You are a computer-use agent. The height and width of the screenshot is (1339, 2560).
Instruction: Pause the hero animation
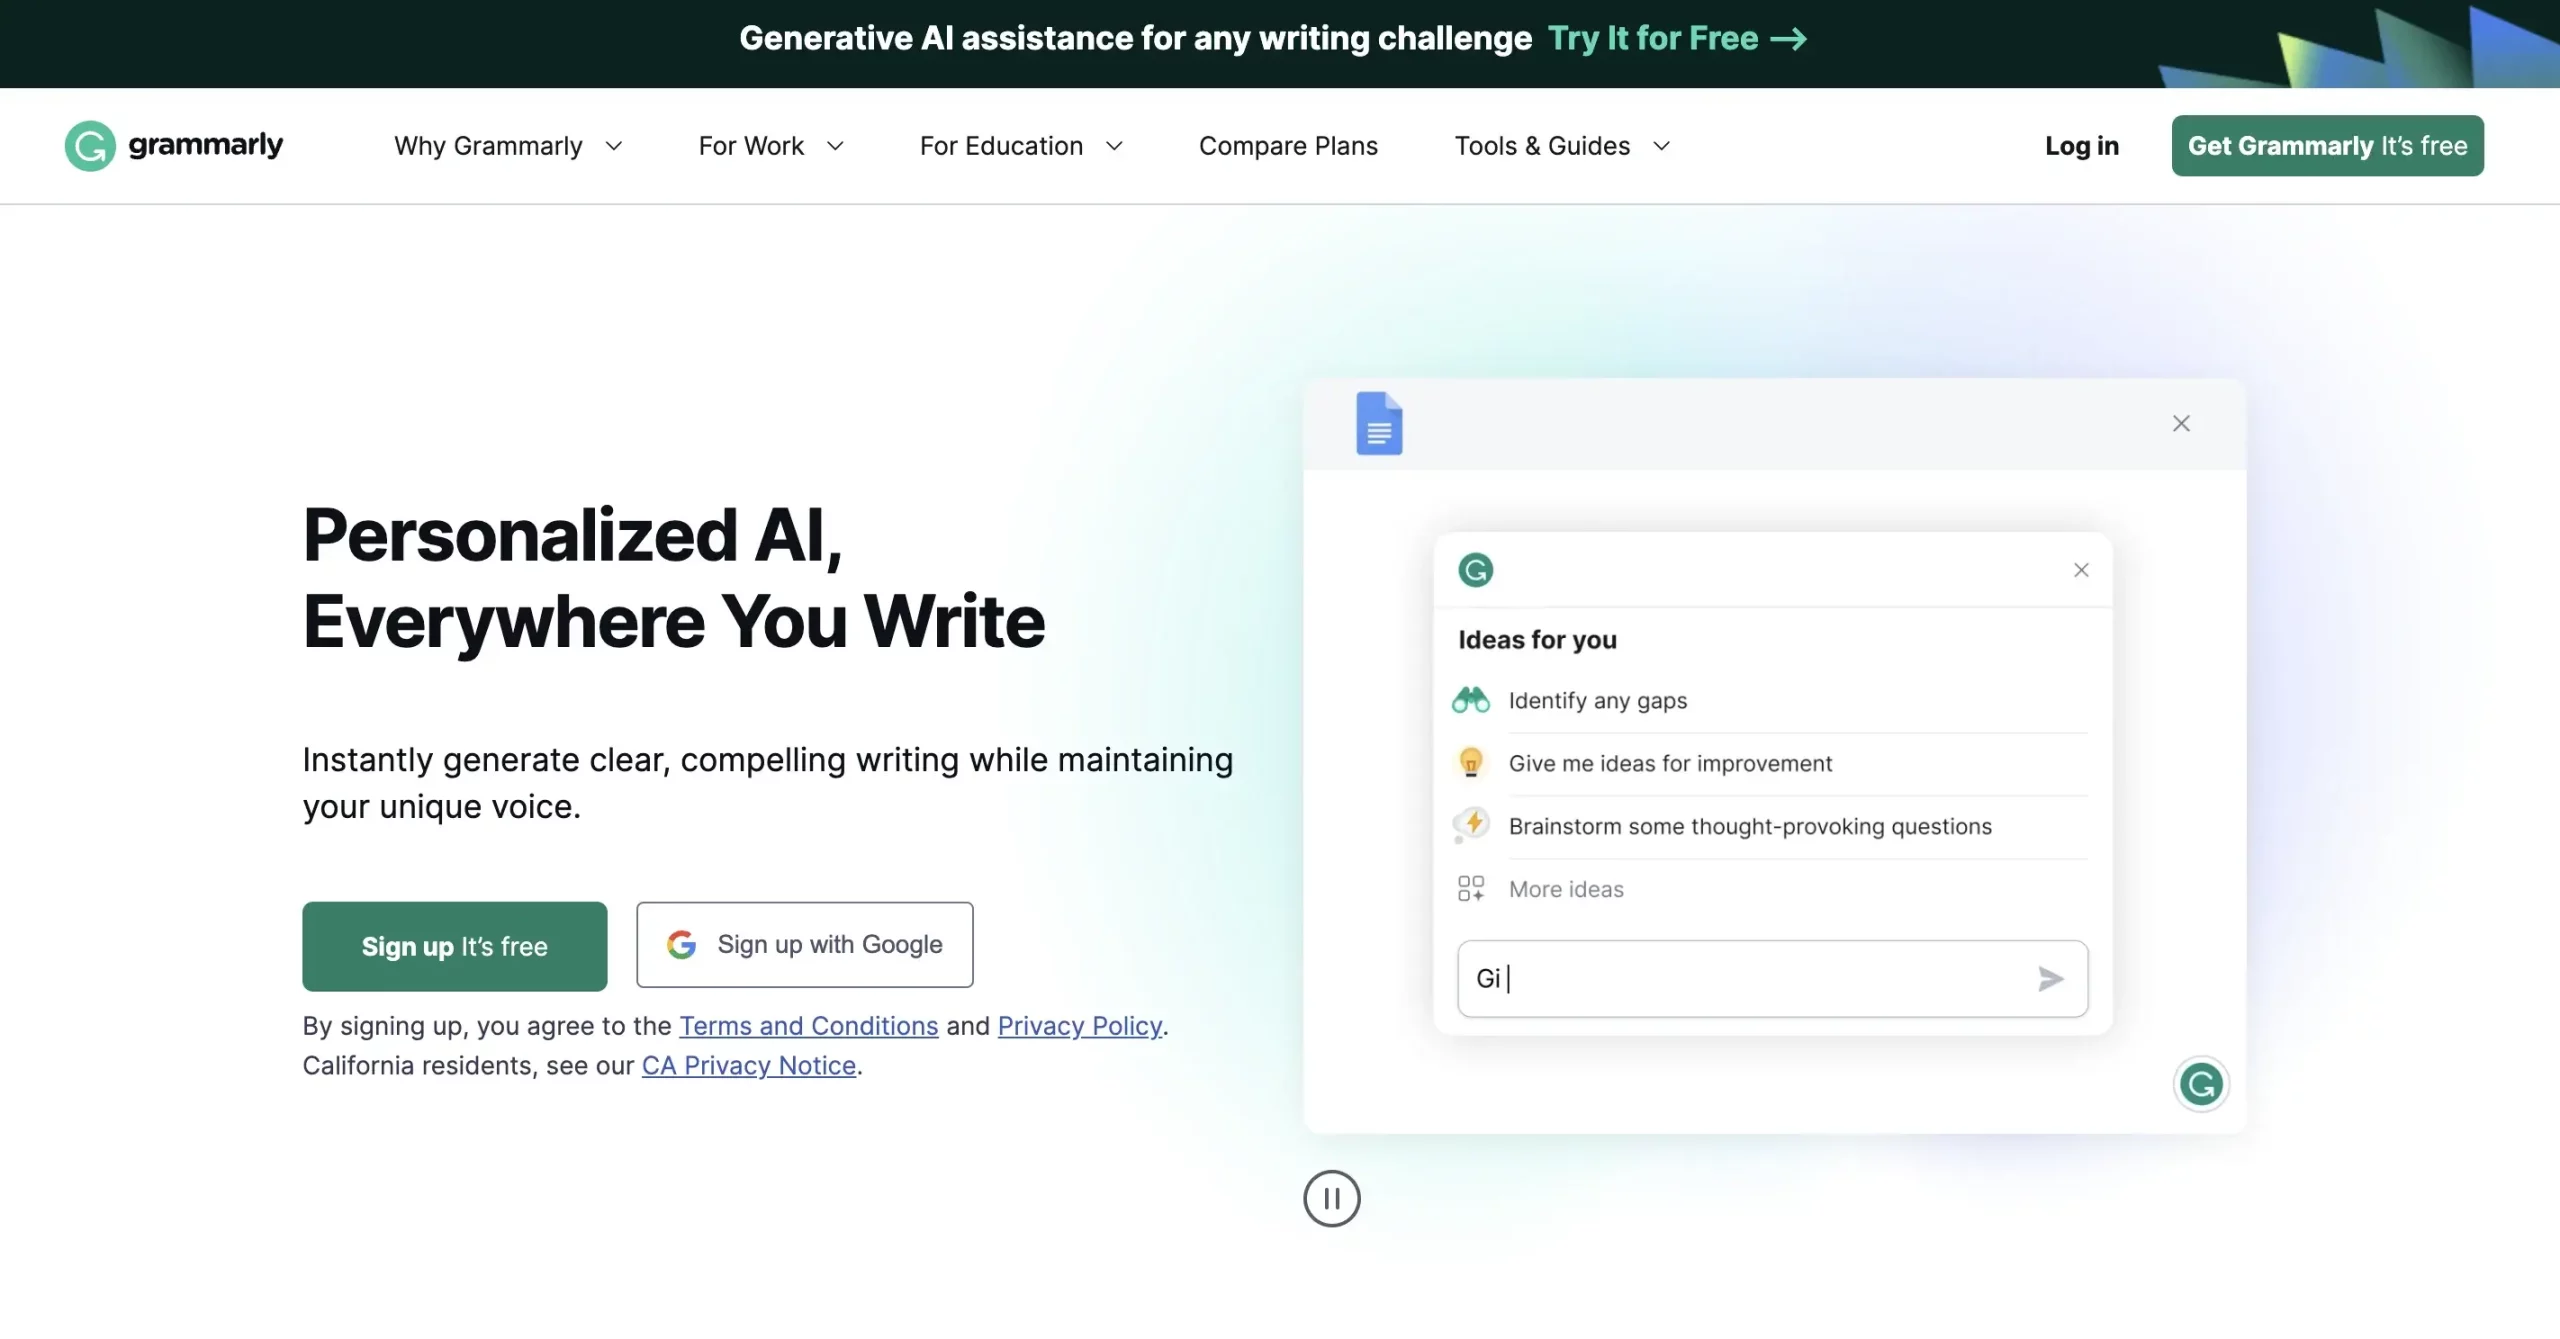pyautogui.click(x=1331, y=1198)
